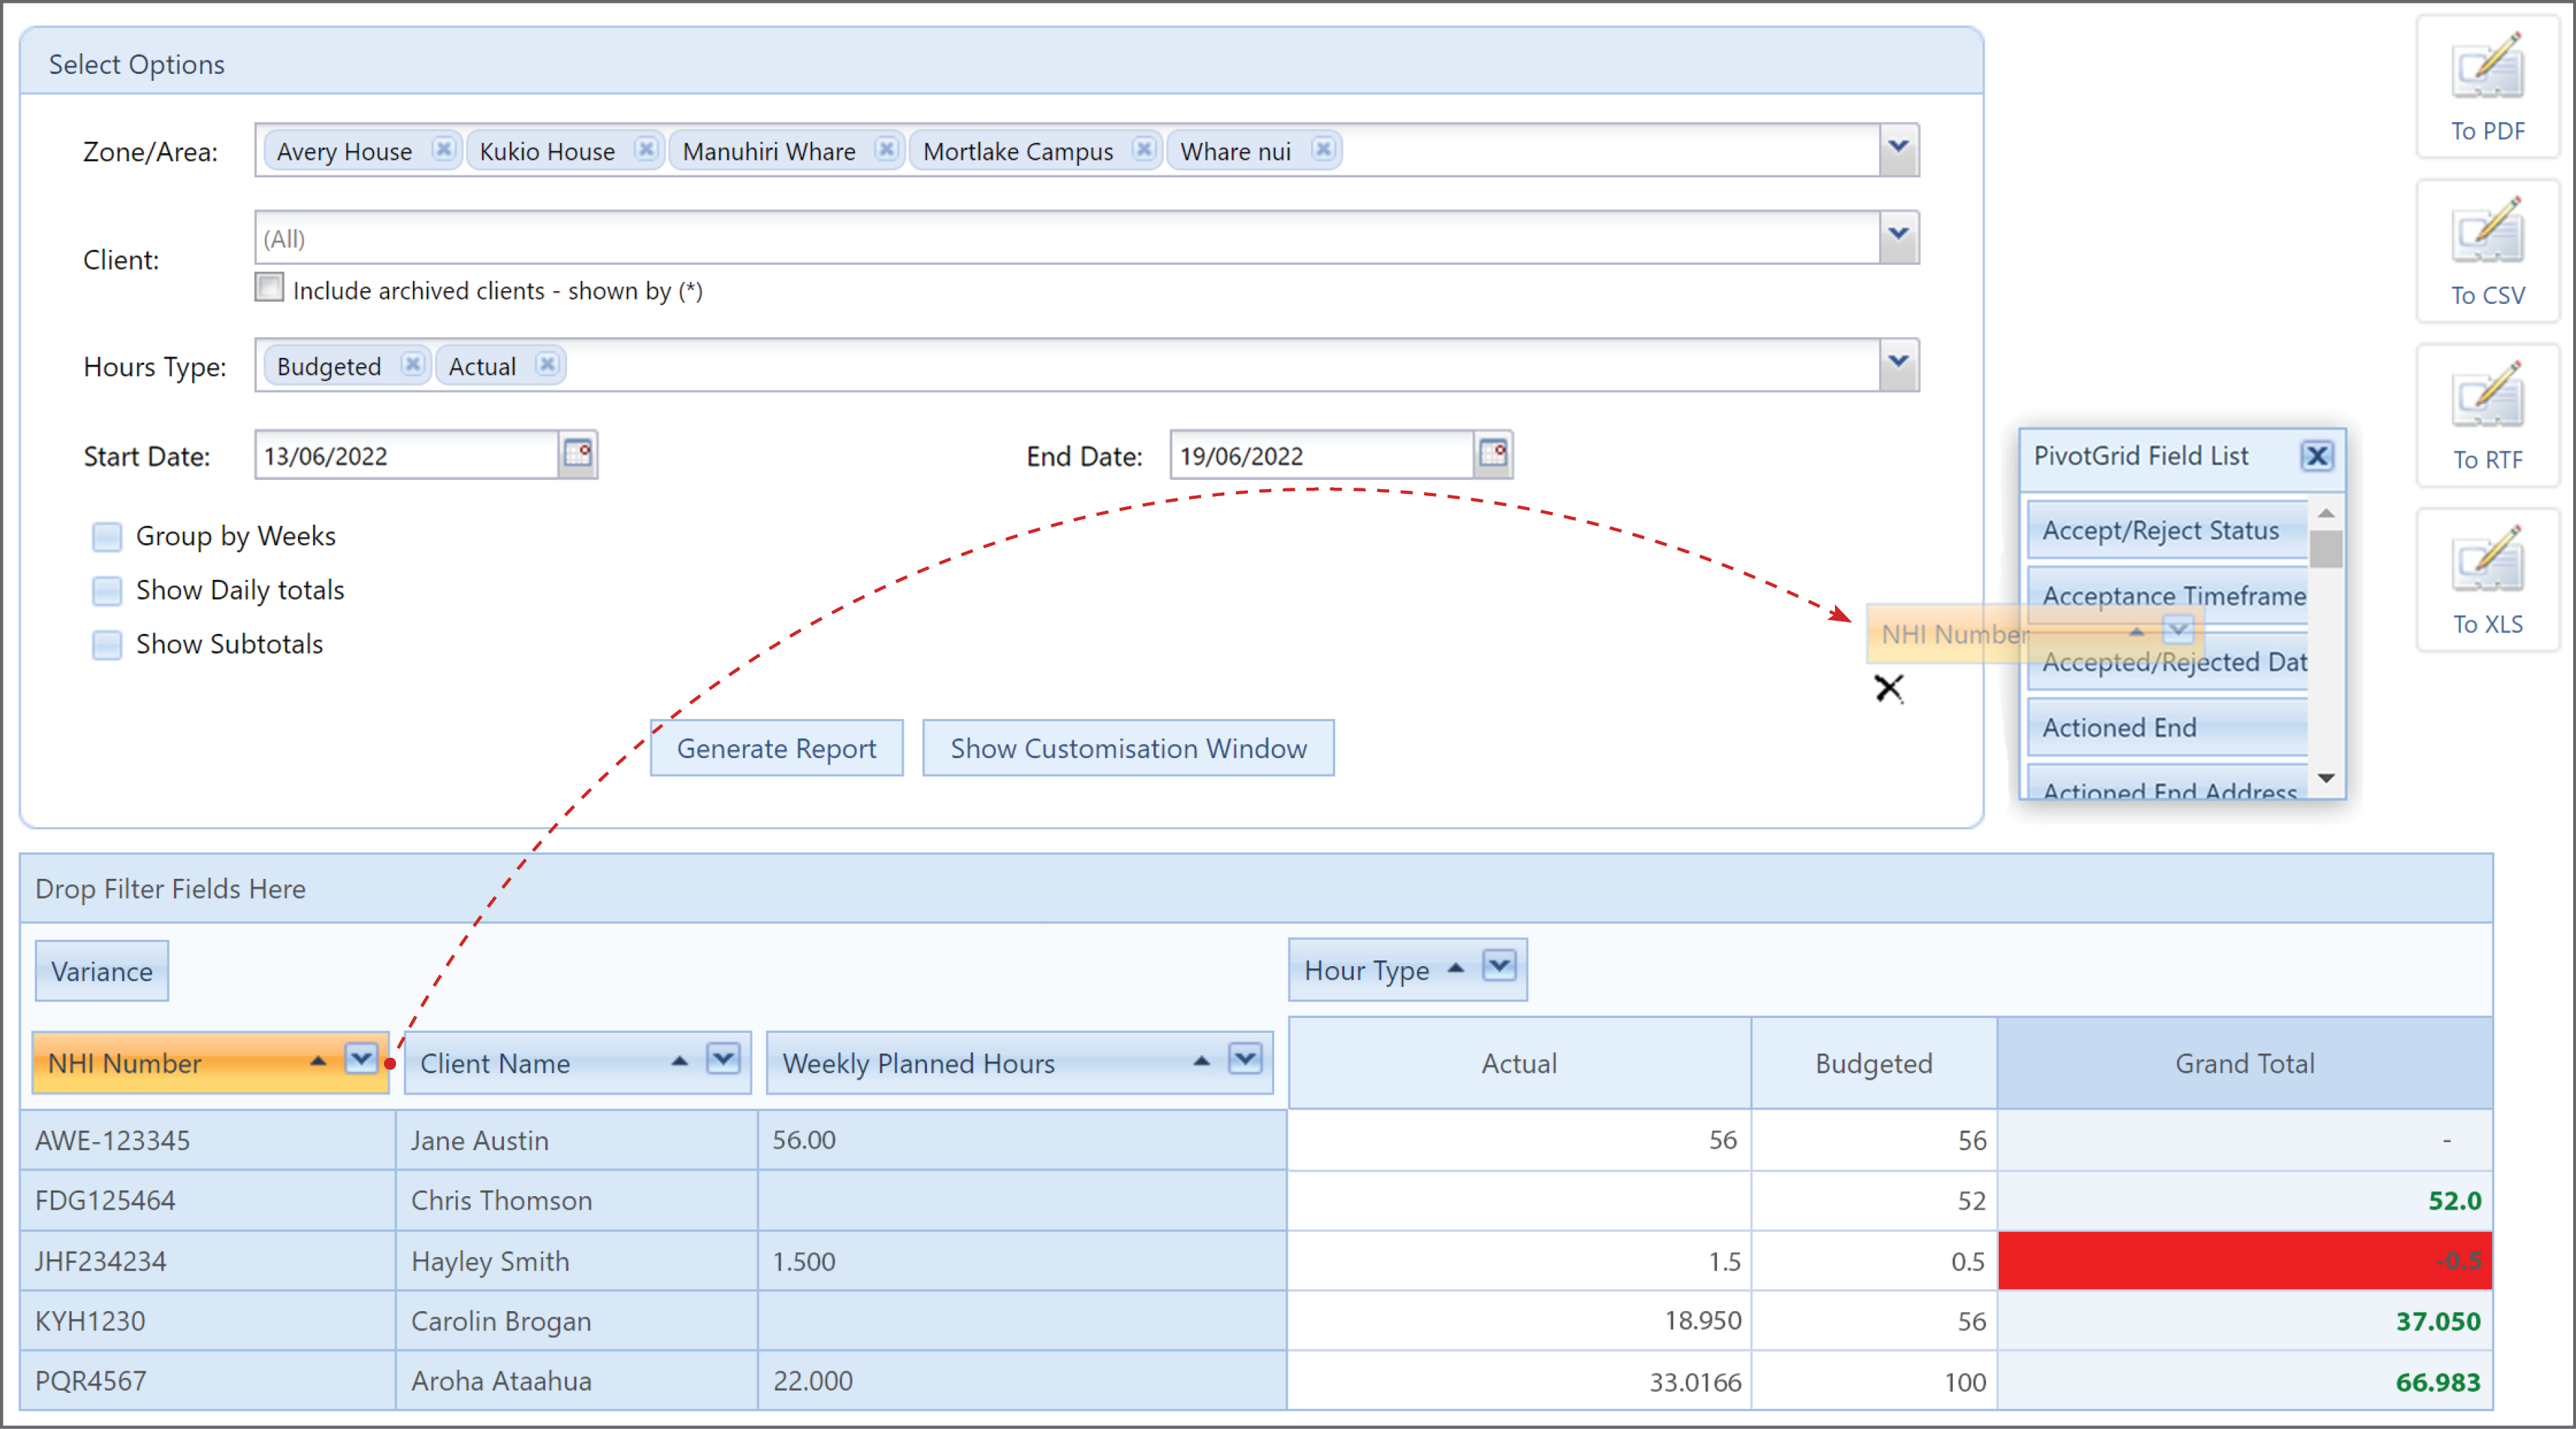Screen dimensions: 2576x1429
Task: Click the Start Date input field
Action: tap(407, 455)
